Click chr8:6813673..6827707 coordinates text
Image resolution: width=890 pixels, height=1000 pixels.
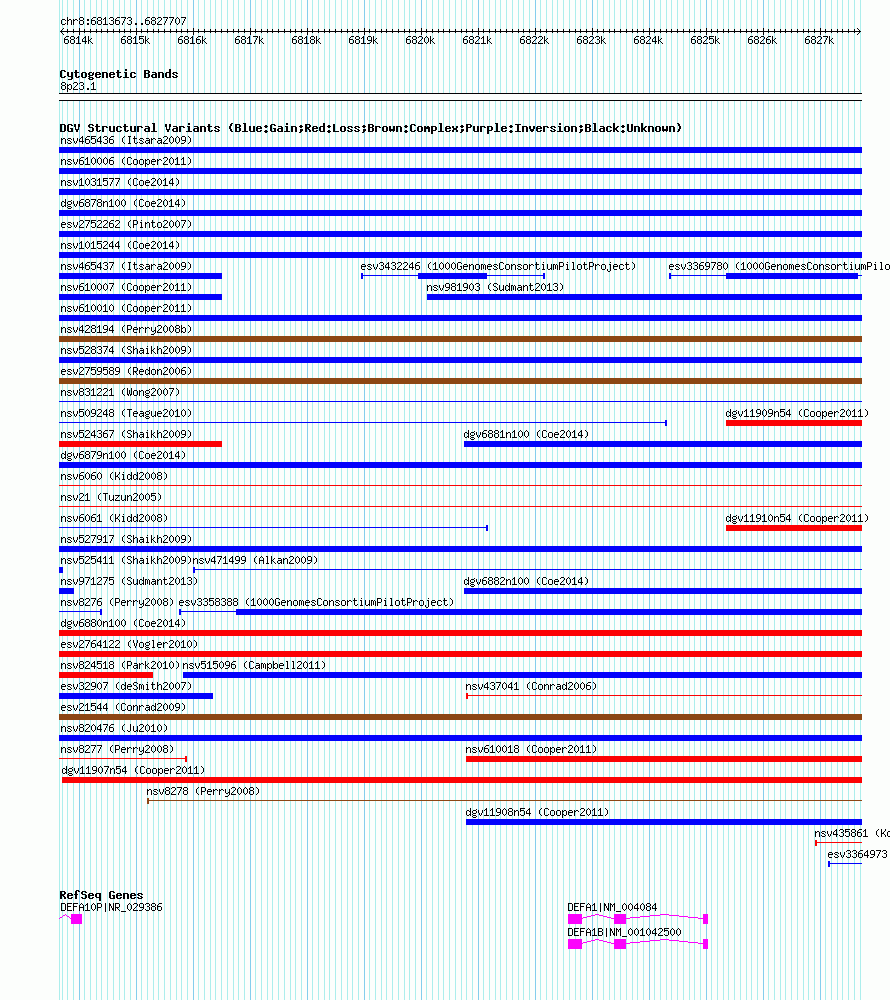(x=124, y=22)
